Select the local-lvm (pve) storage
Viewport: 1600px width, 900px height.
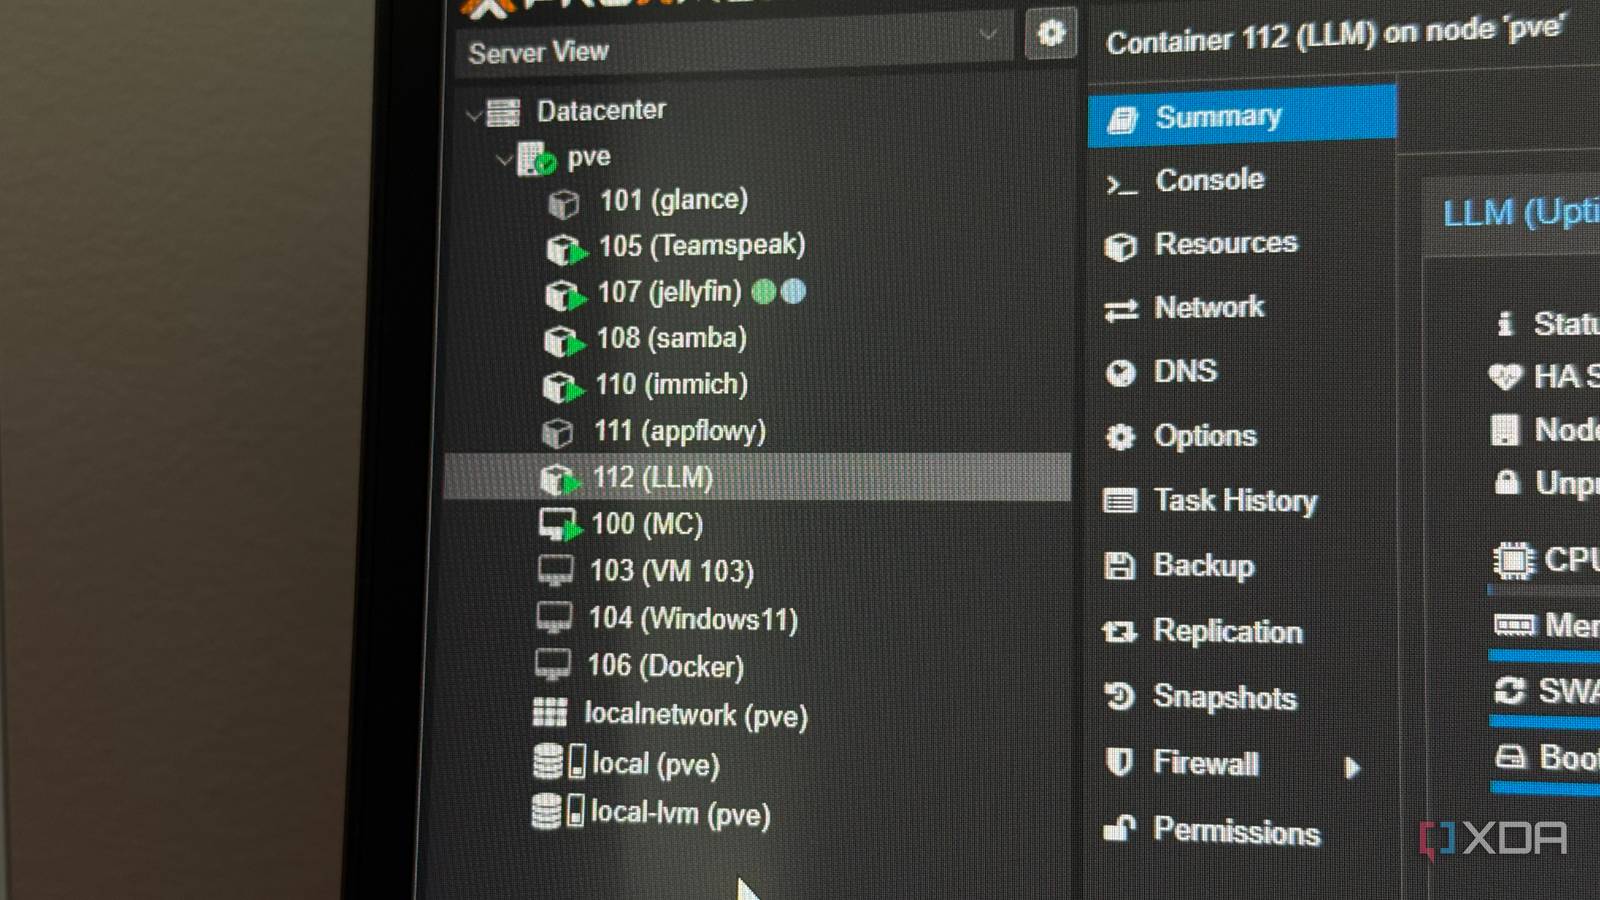[x=680, y=813]
